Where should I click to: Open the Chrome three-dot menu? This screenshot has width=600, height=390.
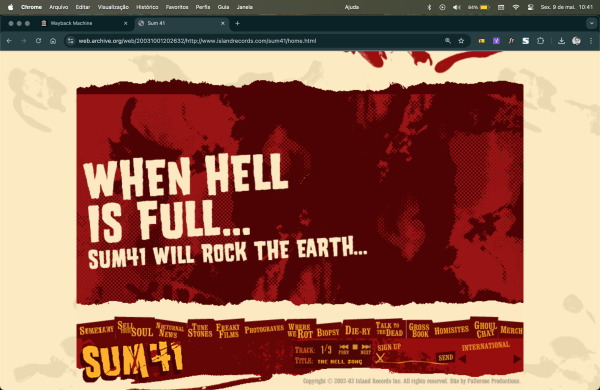[x=591, y=41]
